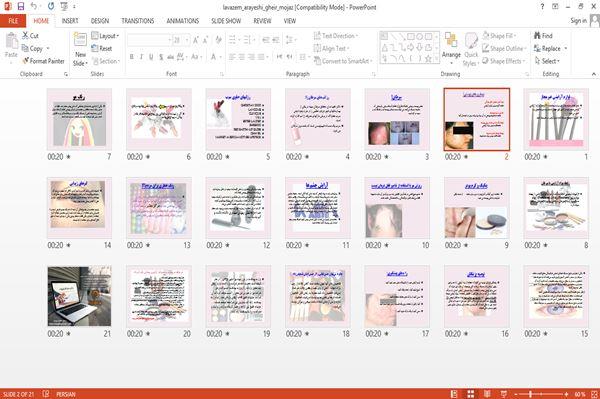Switch to Reading View in status bar

tap(487, 394)
